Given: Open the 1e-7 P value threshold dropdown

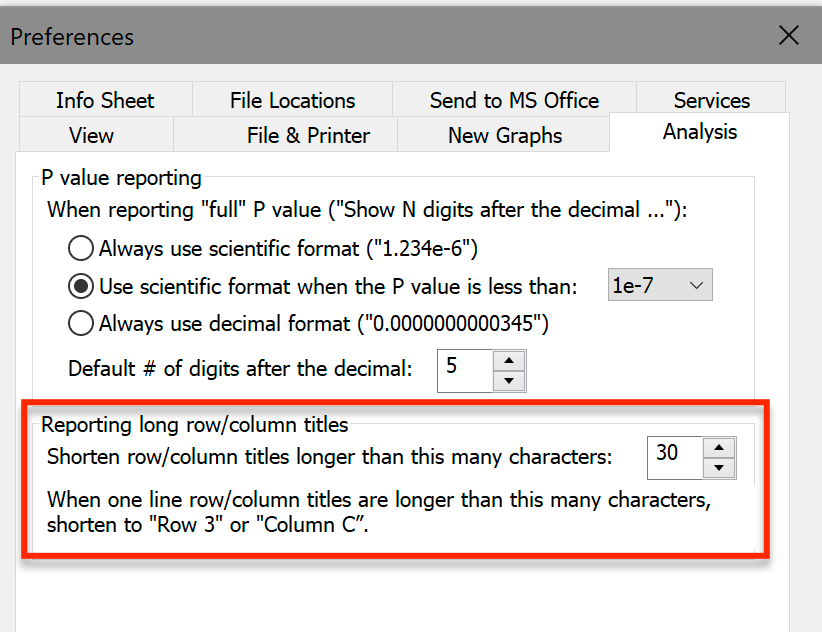Looking at the screenshot, I should coord(660,286).
